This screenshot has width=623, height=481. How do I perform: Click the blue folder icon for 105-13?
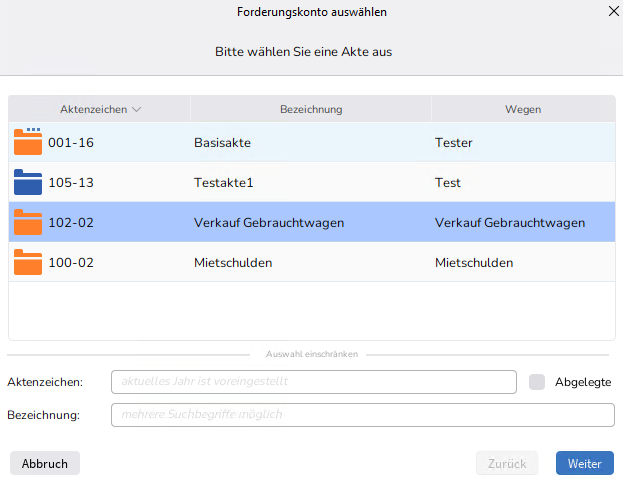[x=28, y=182]
